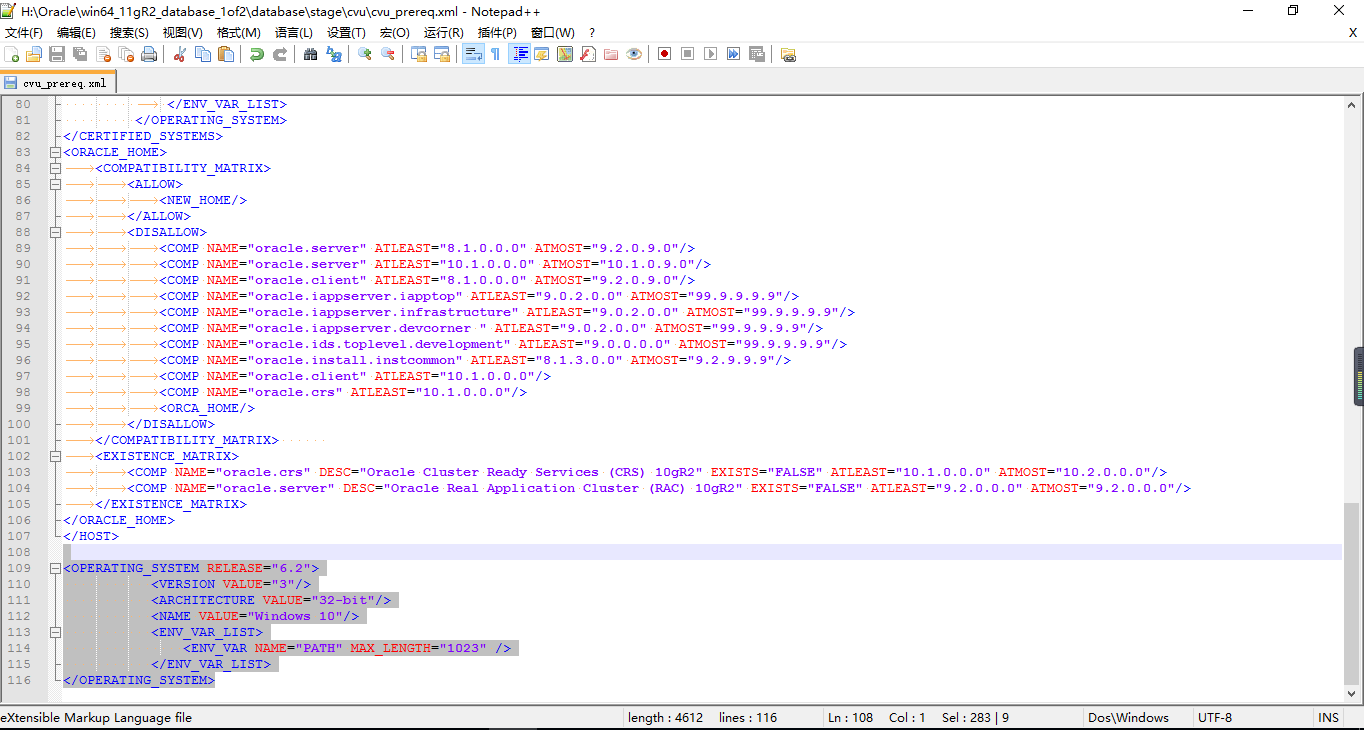Viewport: 1364px width, 730px height.
Task: Click line number 108 in the margin
Action: (x=19, y=552)
